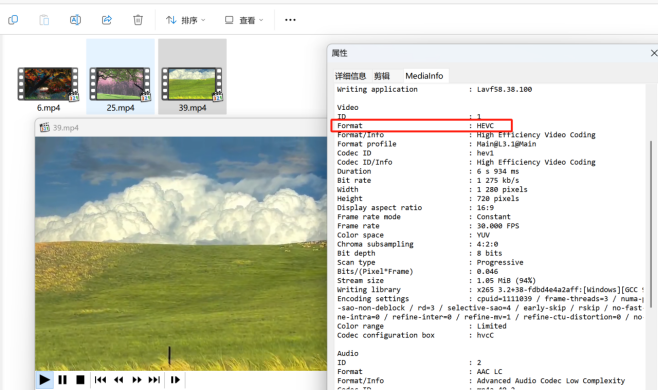
Task: Click the Format profile Main@L3.1@Main value
Action: (506, 144)
